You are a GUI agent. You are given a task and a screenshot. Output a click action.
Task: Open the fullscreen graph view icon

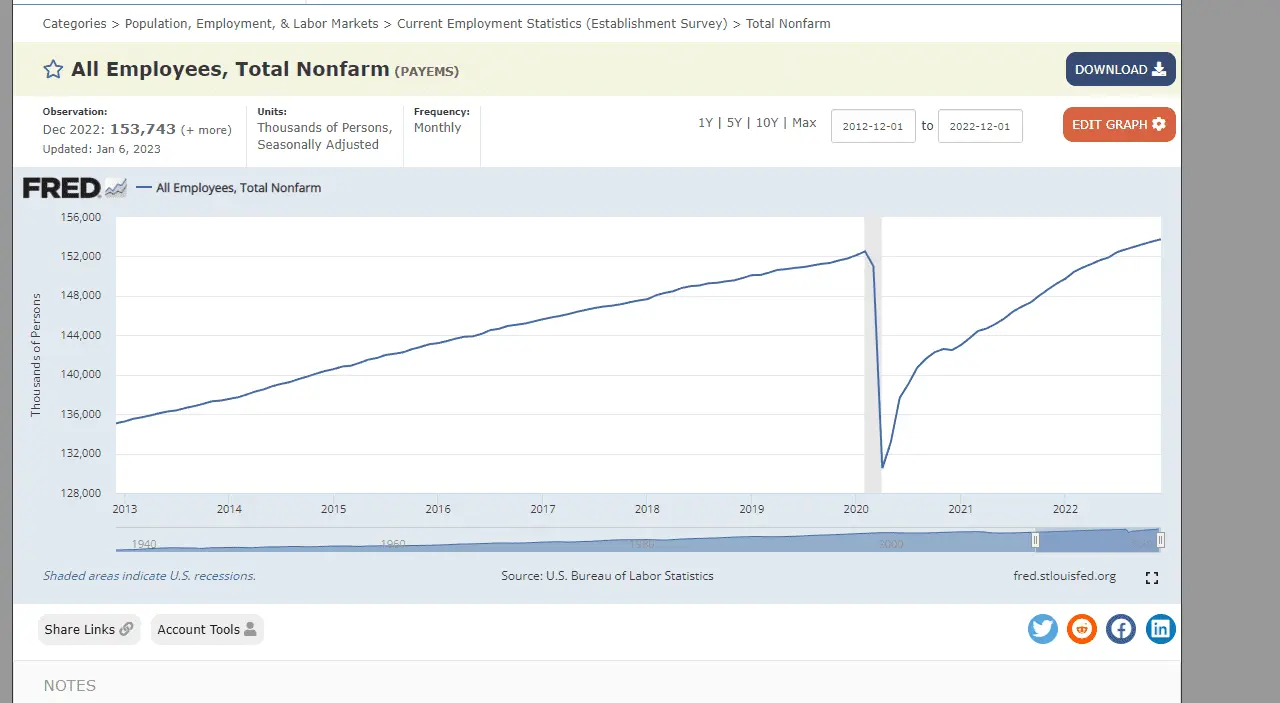tap(1151, 578)
